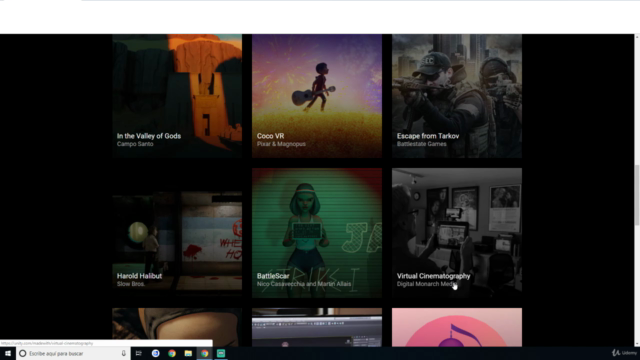Open File Explorer from the taskbar
This screenshot has height=360, width=640.
(x=188, y=353)
